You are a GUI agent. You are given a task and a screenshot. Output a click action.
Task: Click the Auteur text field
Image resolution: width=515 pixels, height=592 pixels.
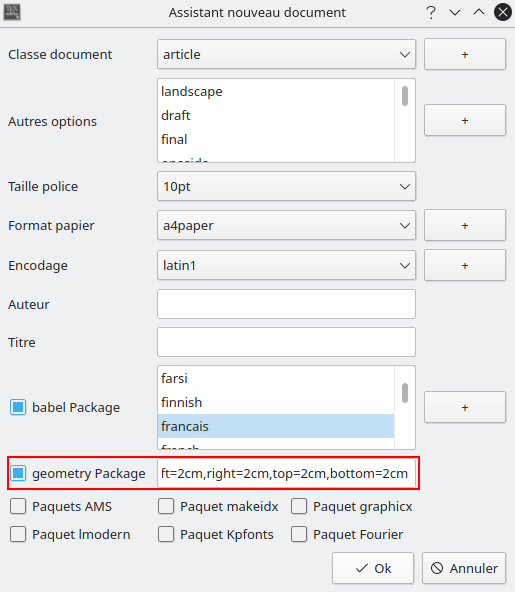tap(286, 304)
